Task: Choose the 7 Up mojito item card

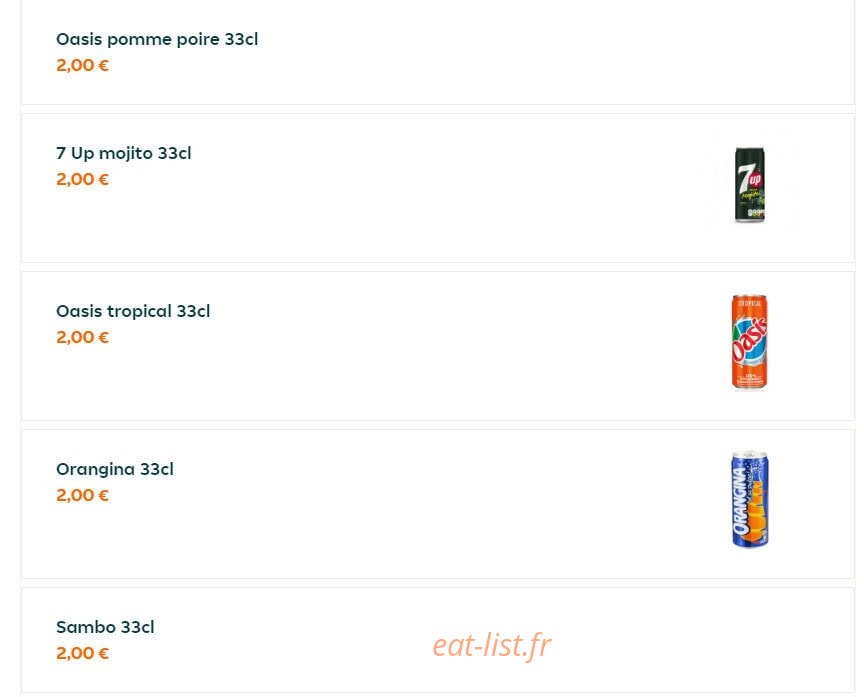Action: click(x=438, y=188)
